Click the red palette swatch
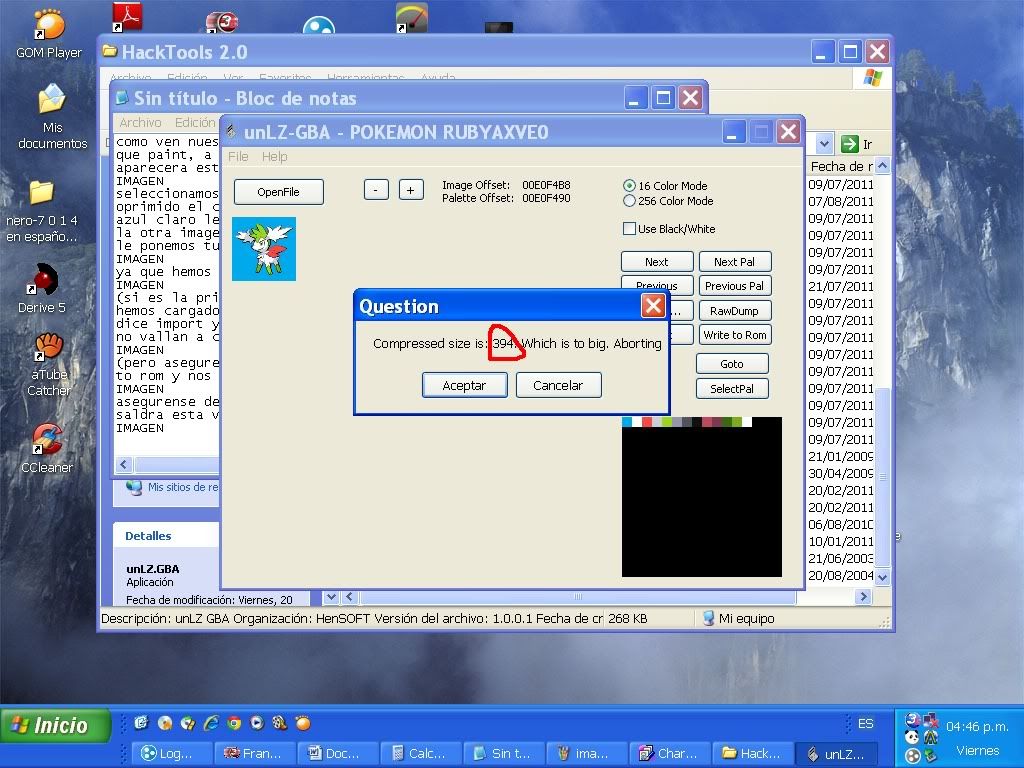 tap(647, 422)
